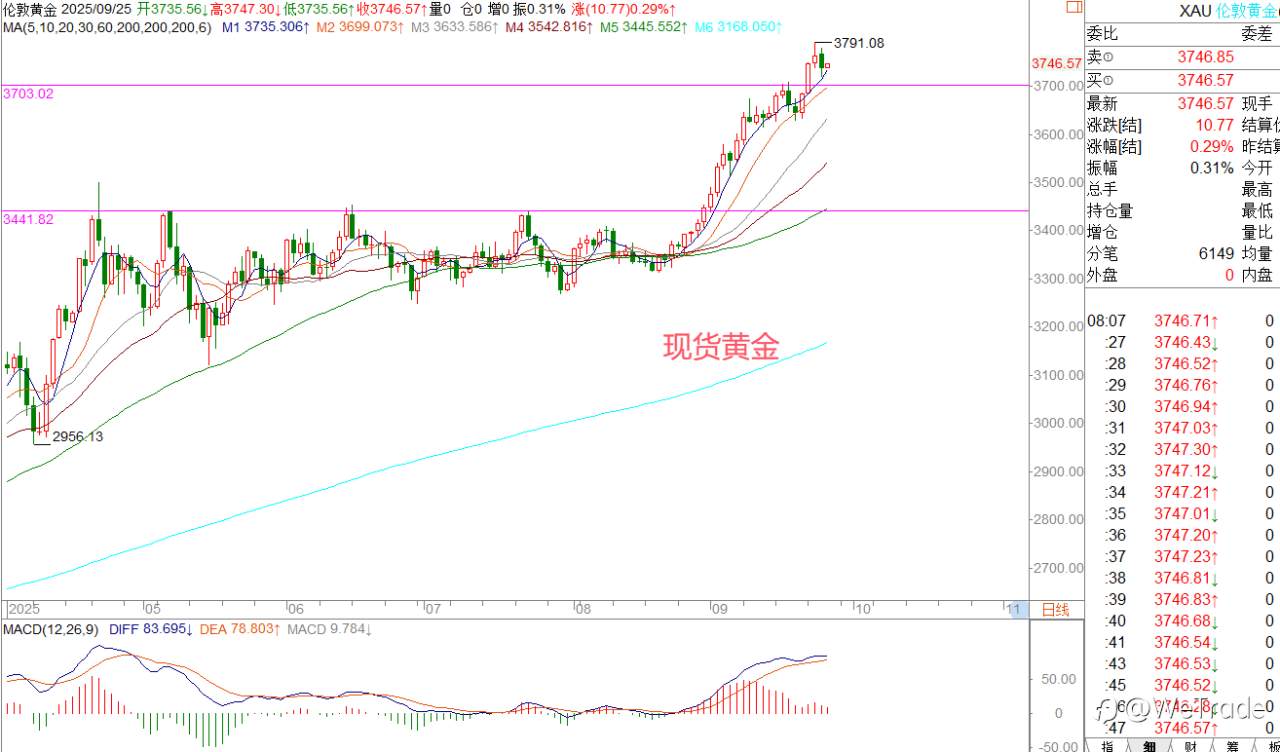This screenshot has height=752, width=1280.
Task: Select the :39 tick price 3746.83
Action: coord(1186,599)
